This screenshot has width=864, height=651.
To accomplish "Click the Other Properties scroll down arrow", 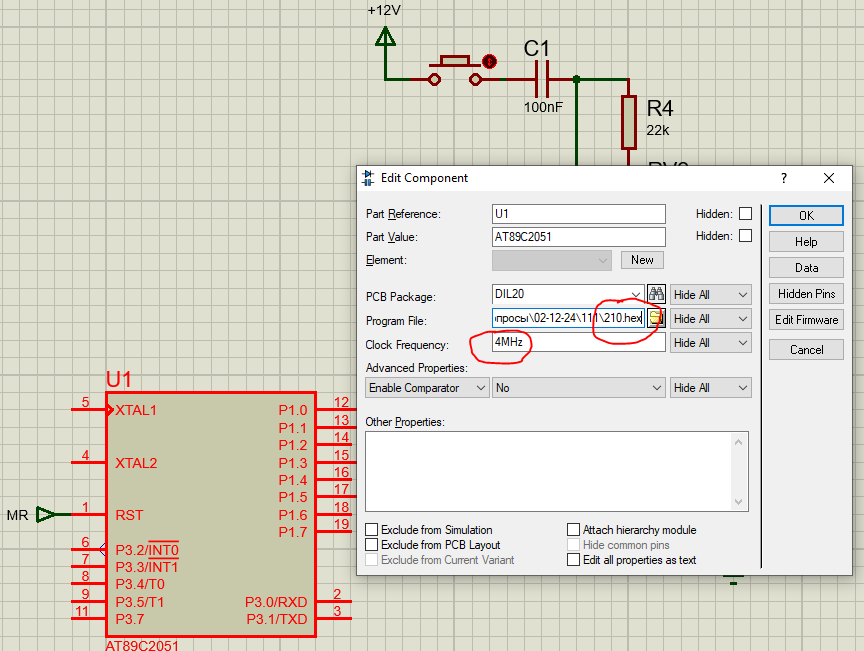I will point(738,502).
